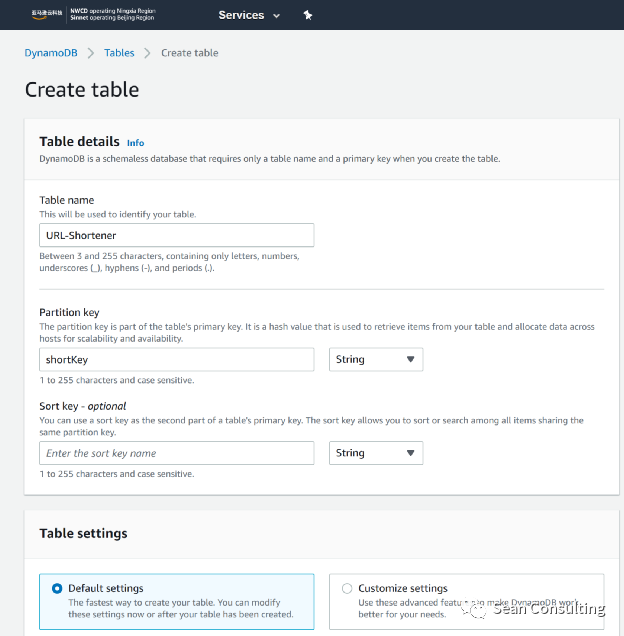Click the Create table page heading
Image resolution: width=624 pixels, height=636 pixels.
[x=82, y=89]
